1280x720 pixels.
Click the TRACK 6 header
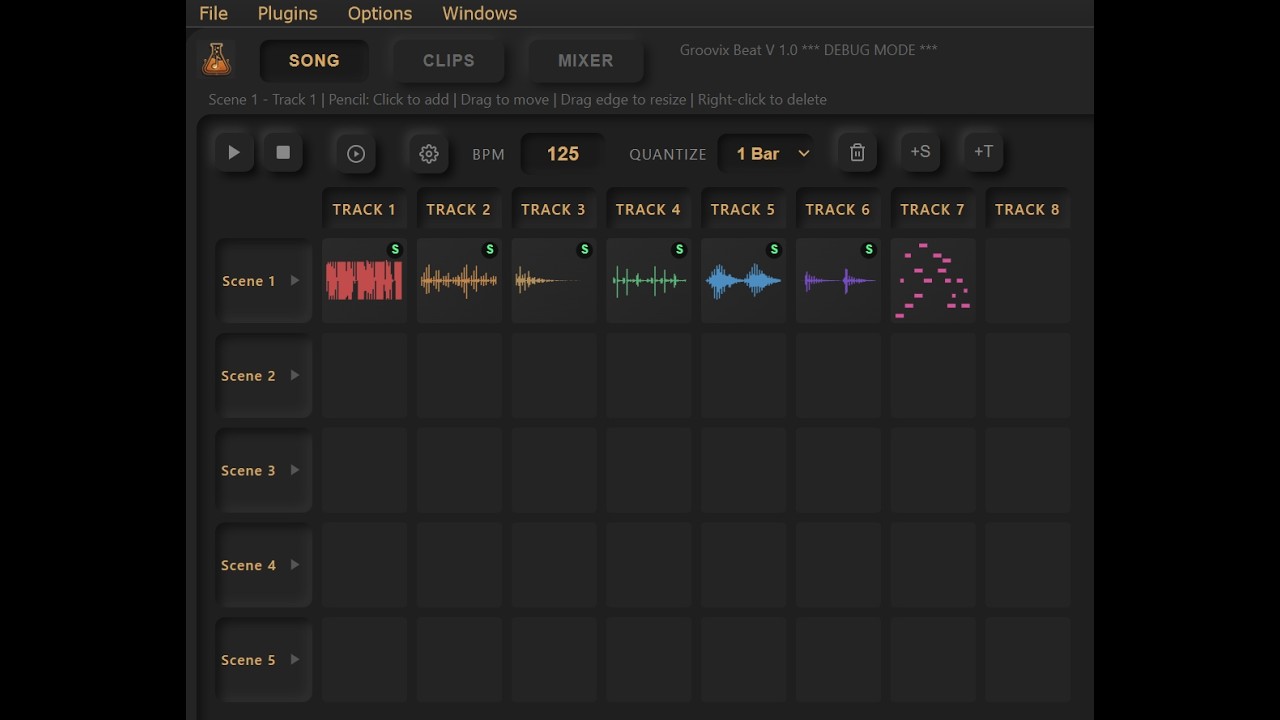[x=838, y=209]
